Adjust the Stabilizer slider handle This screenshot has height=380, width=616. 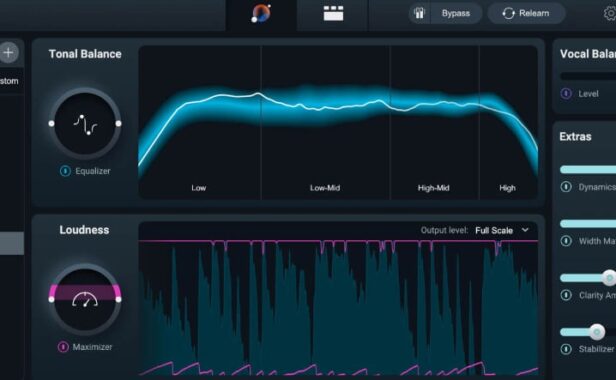[597, 332]
